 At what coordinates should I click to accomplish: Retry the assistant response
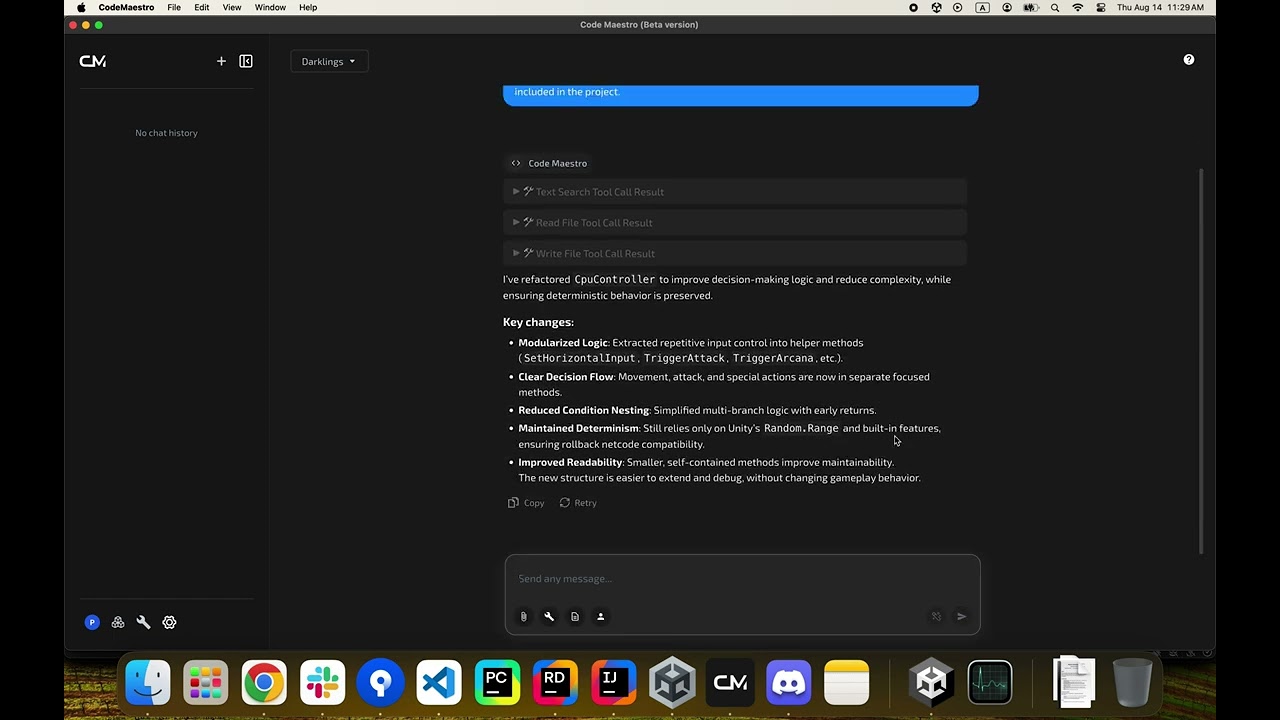click(578, 503)
